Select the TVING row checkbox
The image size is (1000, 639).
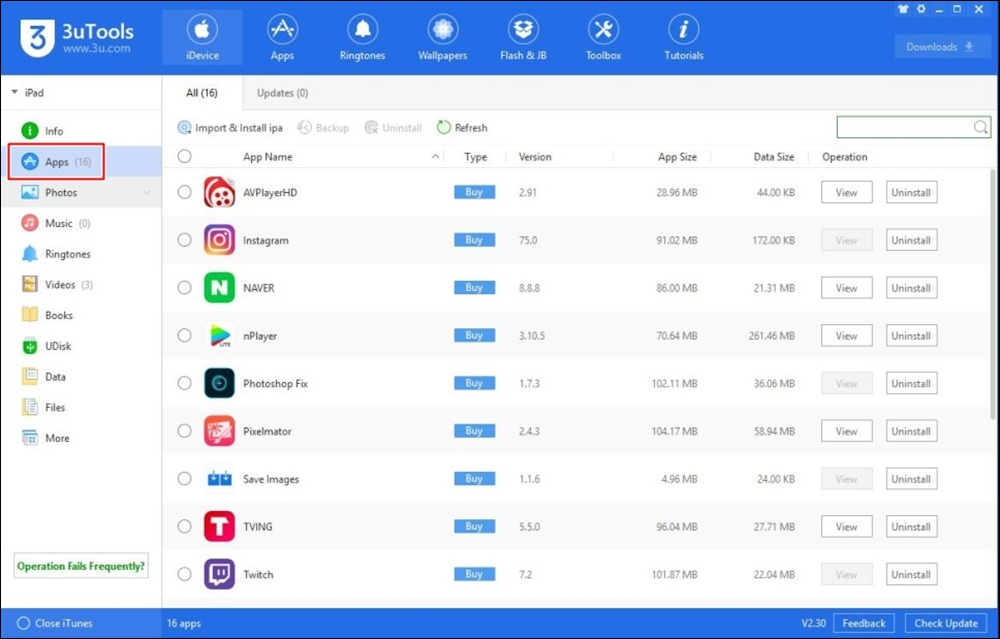[x=184, y=527]
